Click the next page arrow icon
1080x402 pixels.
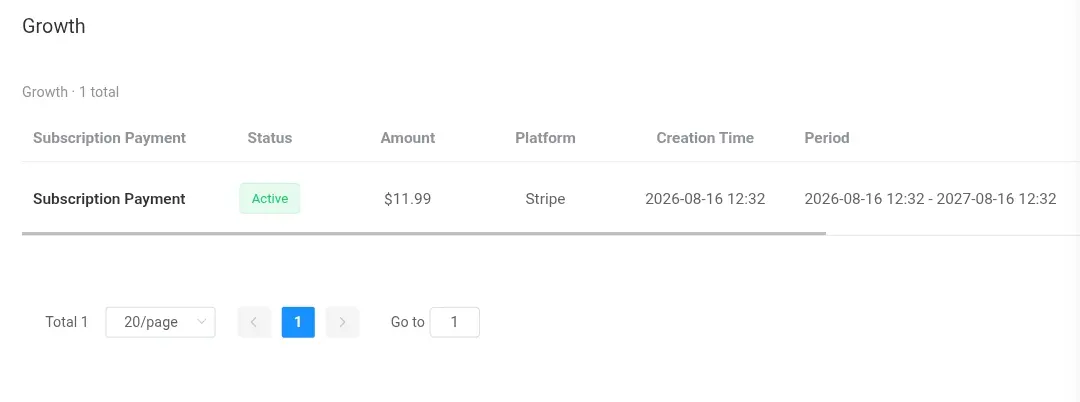pos(342,322)
